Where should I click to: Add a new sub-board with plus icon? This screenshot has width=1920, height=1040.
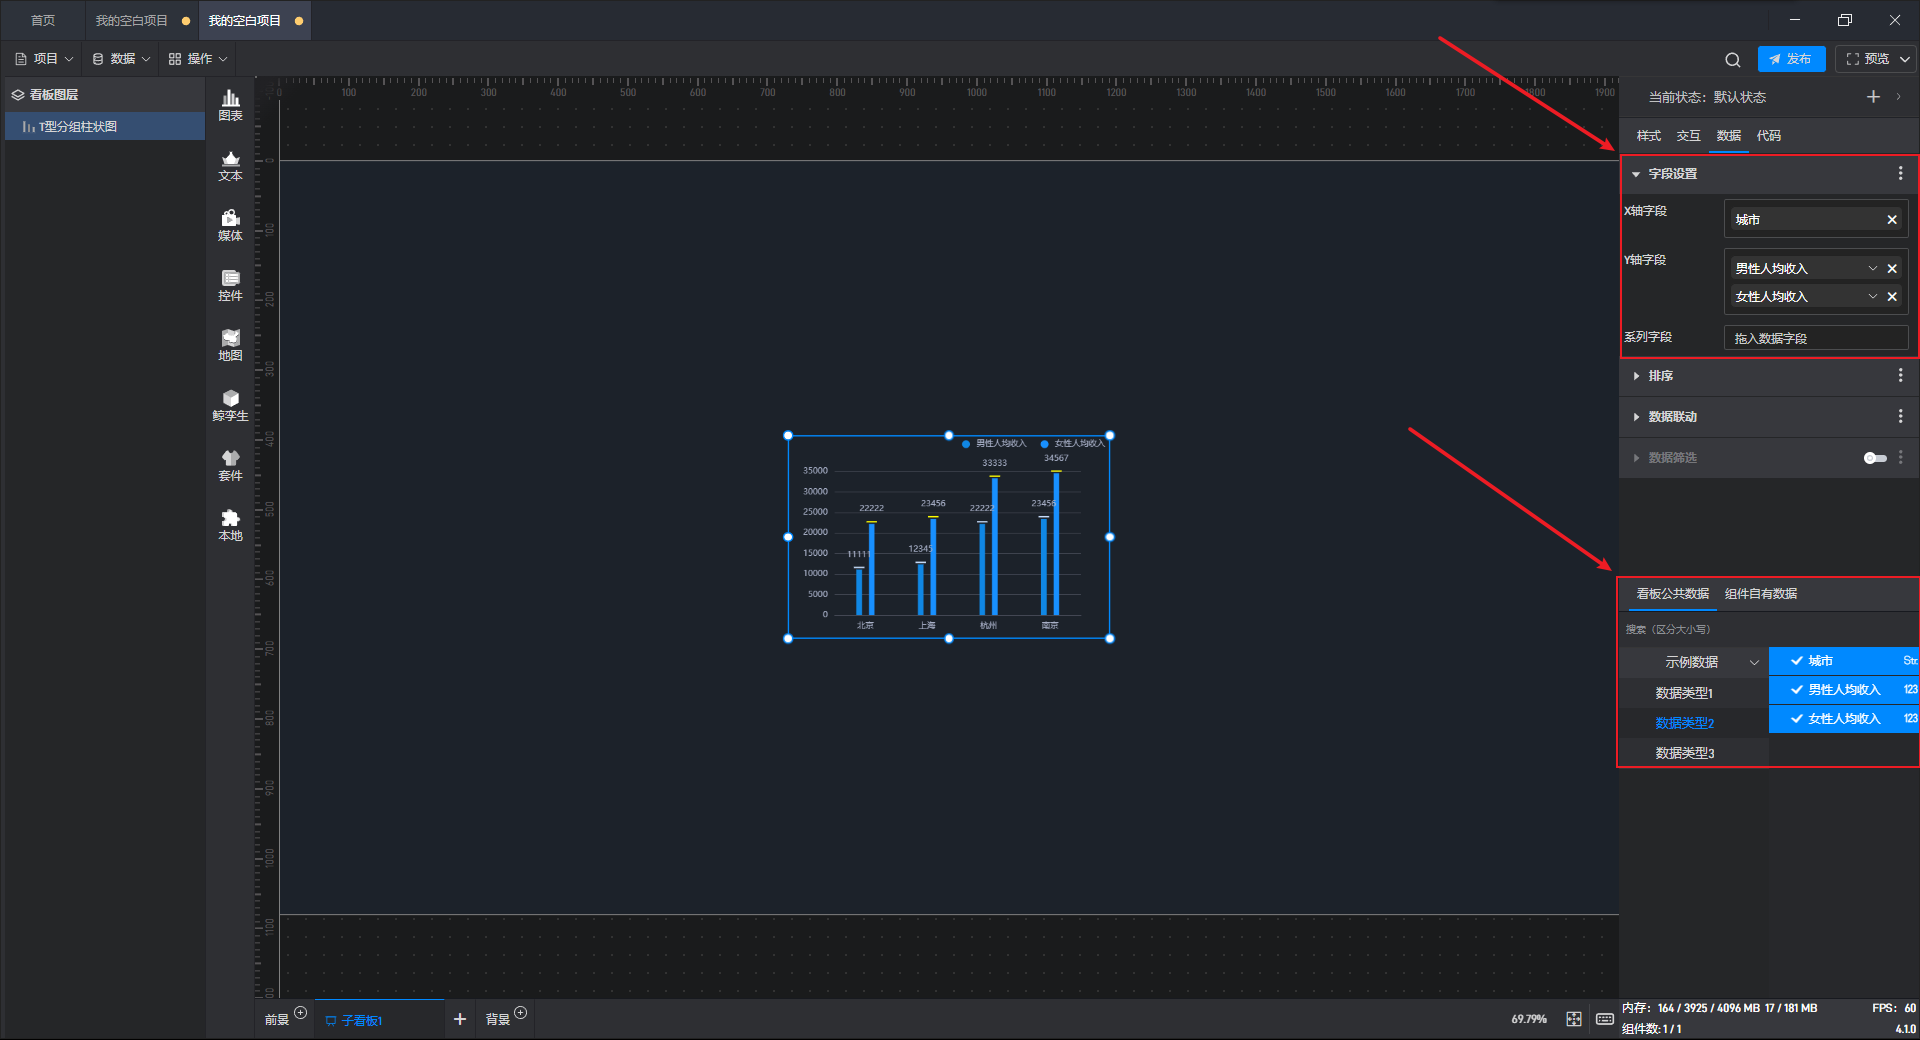(460, 1019)
